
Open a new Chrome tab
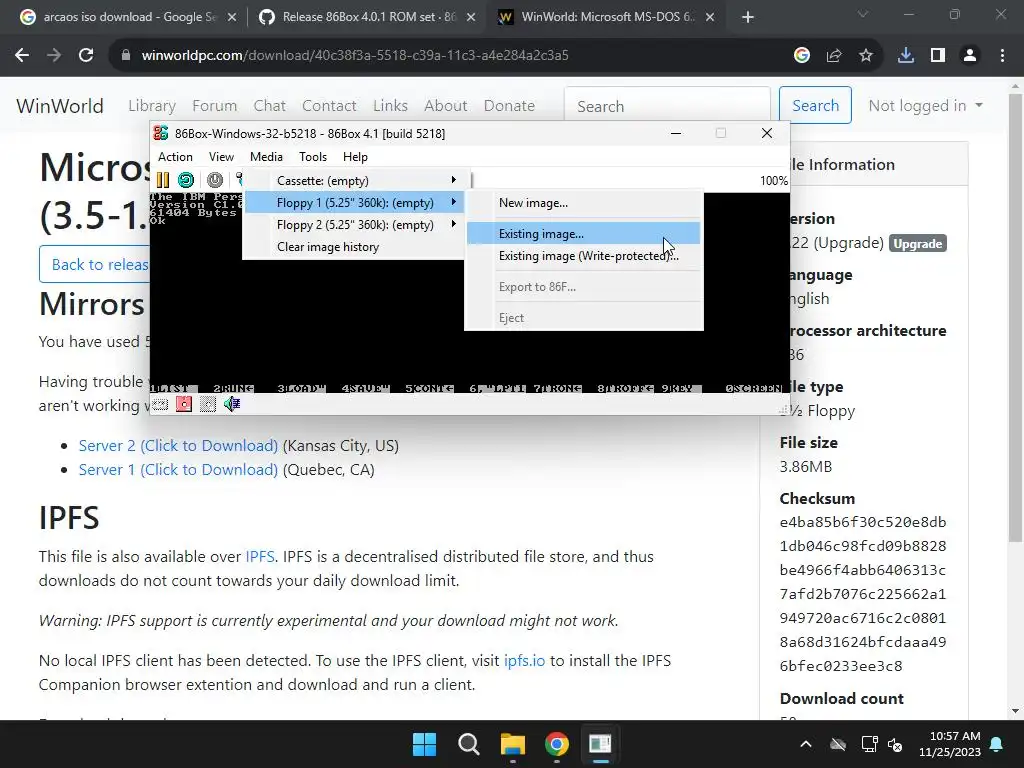(748, 17)
